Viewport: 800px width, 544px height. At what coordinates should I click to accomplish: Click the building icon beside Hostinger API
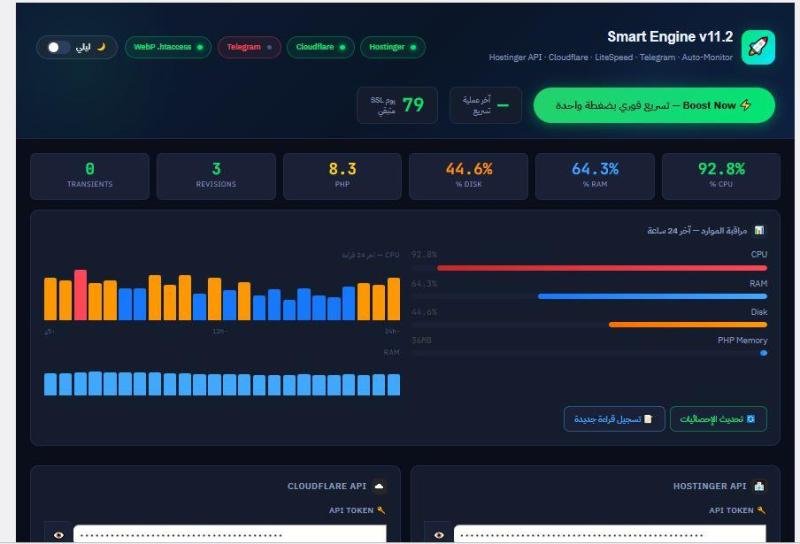click(x=759, y=487)
